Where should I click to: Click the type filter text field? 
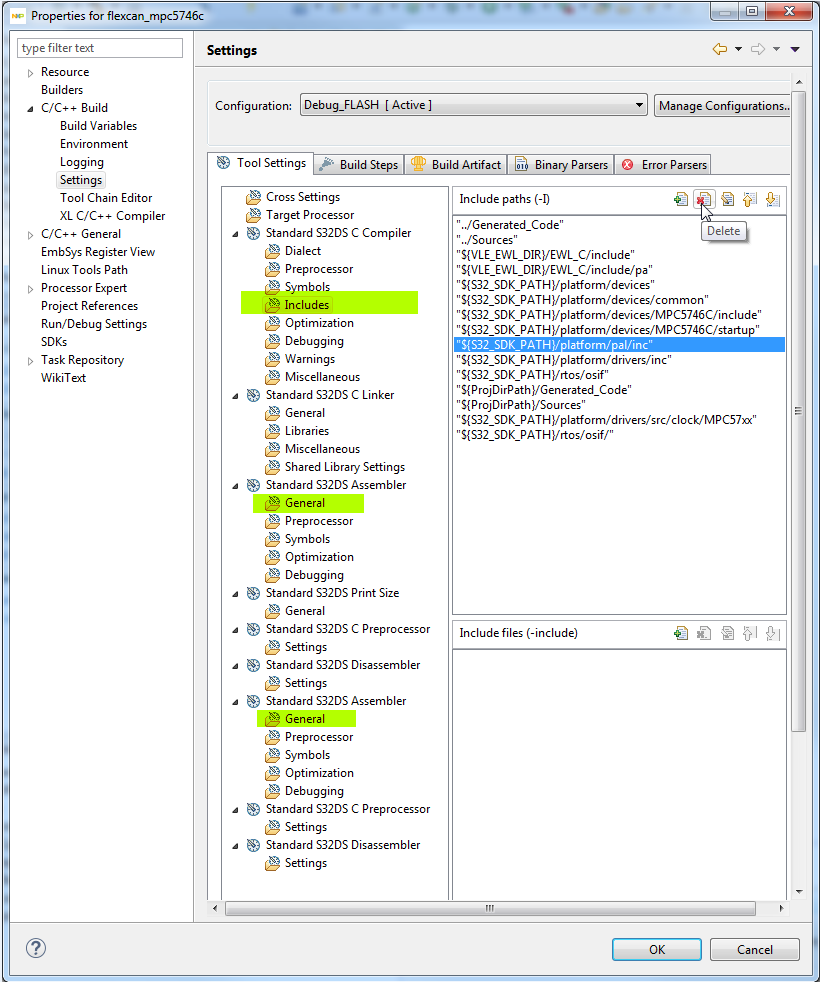click(100, 48)
